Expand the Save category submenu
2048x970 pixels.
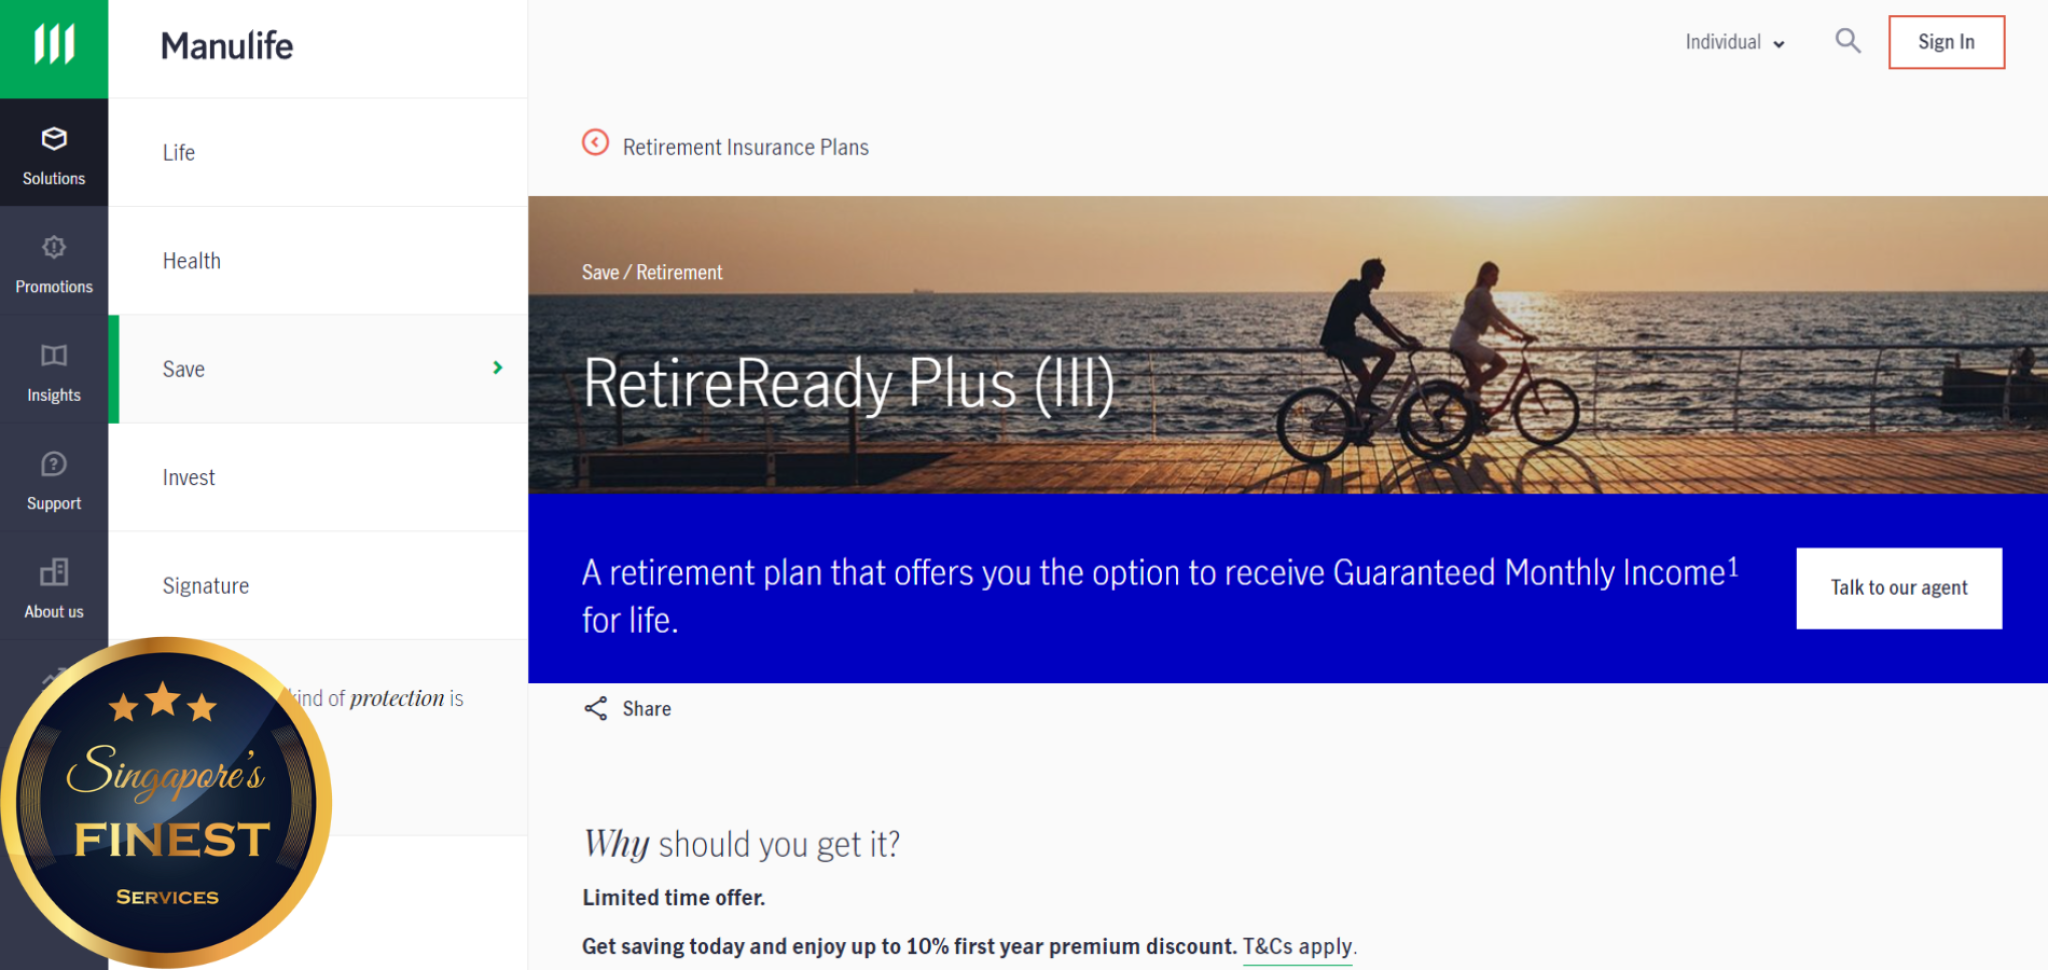coord(497,368)
